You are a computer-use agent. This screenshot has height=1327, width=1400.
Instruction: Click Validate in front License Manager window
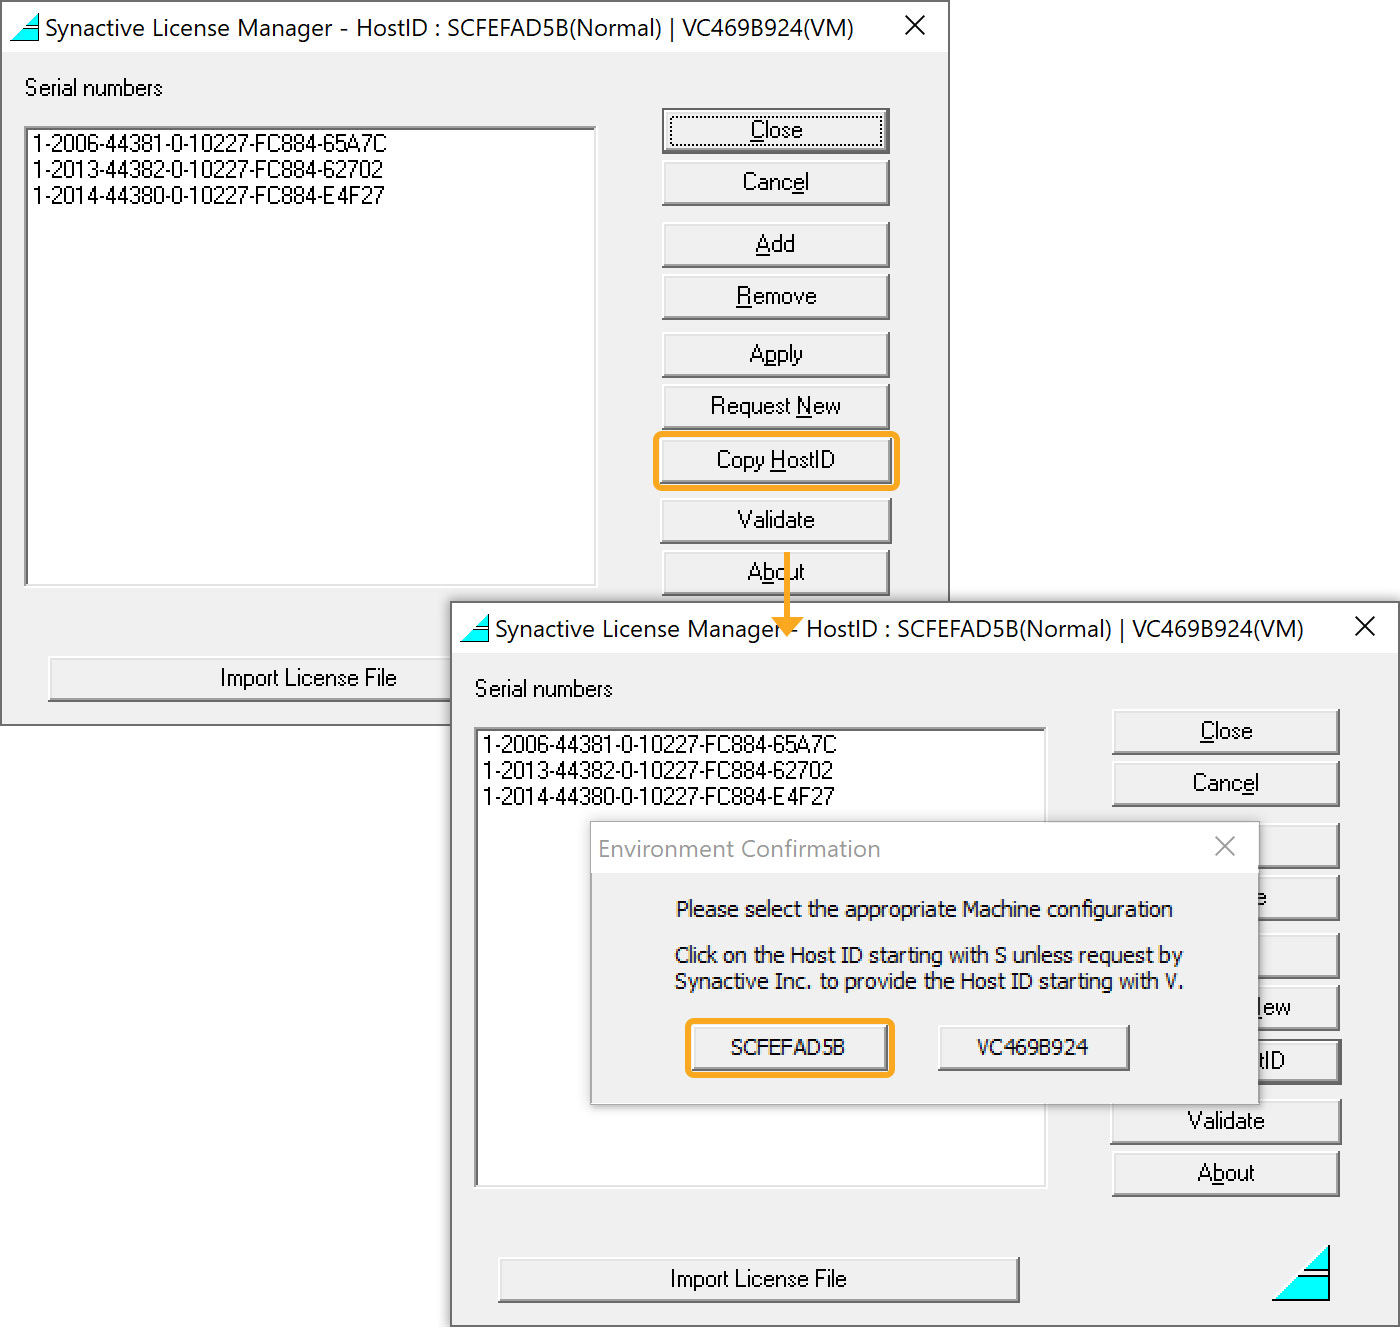[1225, 1122]
